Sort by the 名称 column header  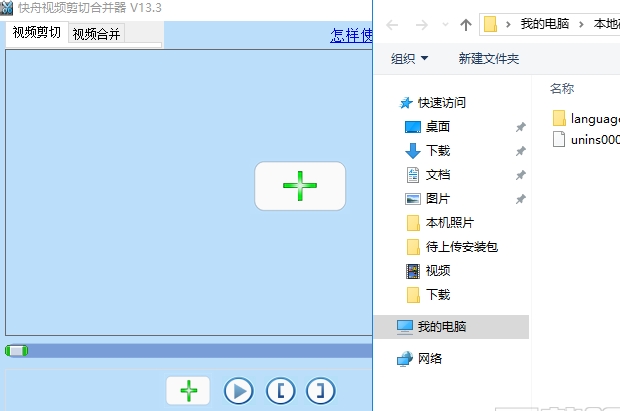[562, 88]
